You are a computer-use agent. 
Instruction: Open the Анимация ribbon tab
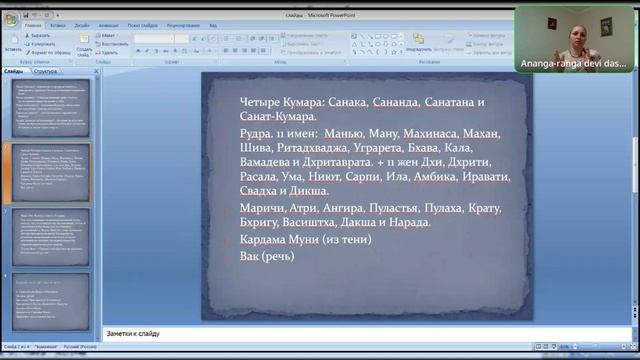tap(108, 25)
